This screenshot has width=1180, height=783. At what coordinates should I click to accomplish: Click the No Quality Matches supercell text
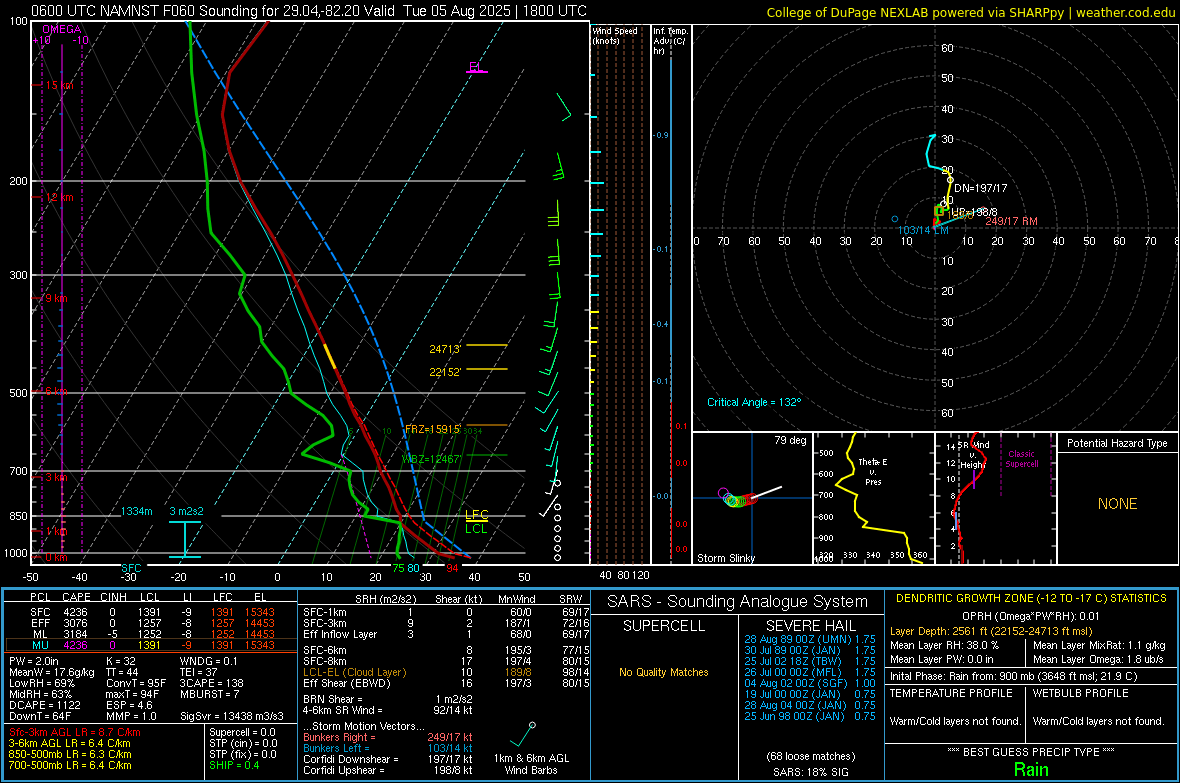(664, 672)
